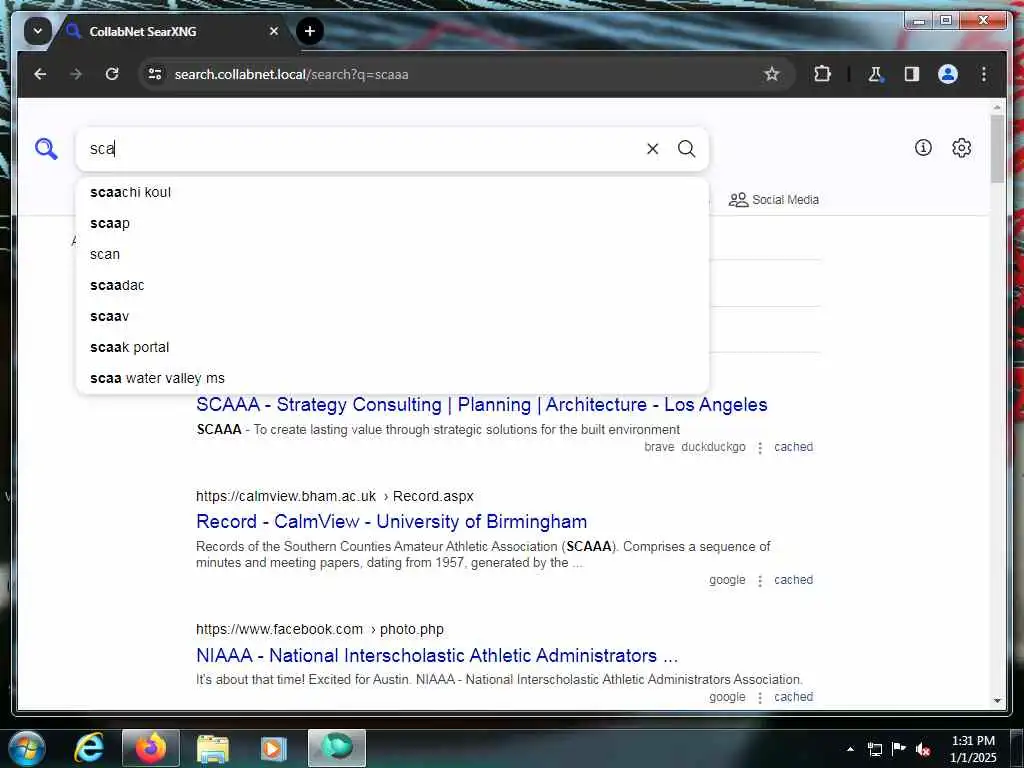Toggle the browser side panel icon

pyautogui.click(x=912, y=74)
